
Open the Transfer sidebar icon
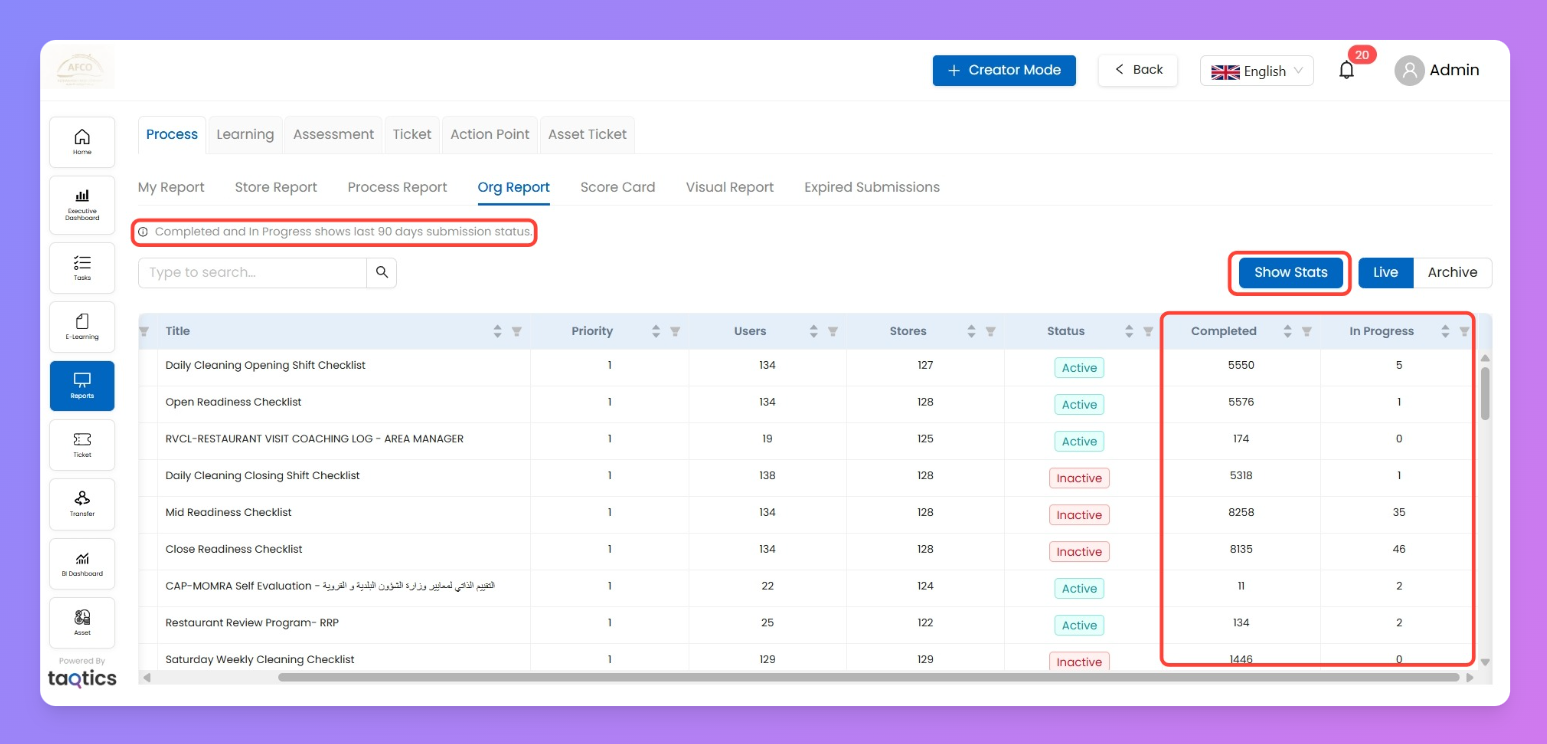(x=82, y=503)
